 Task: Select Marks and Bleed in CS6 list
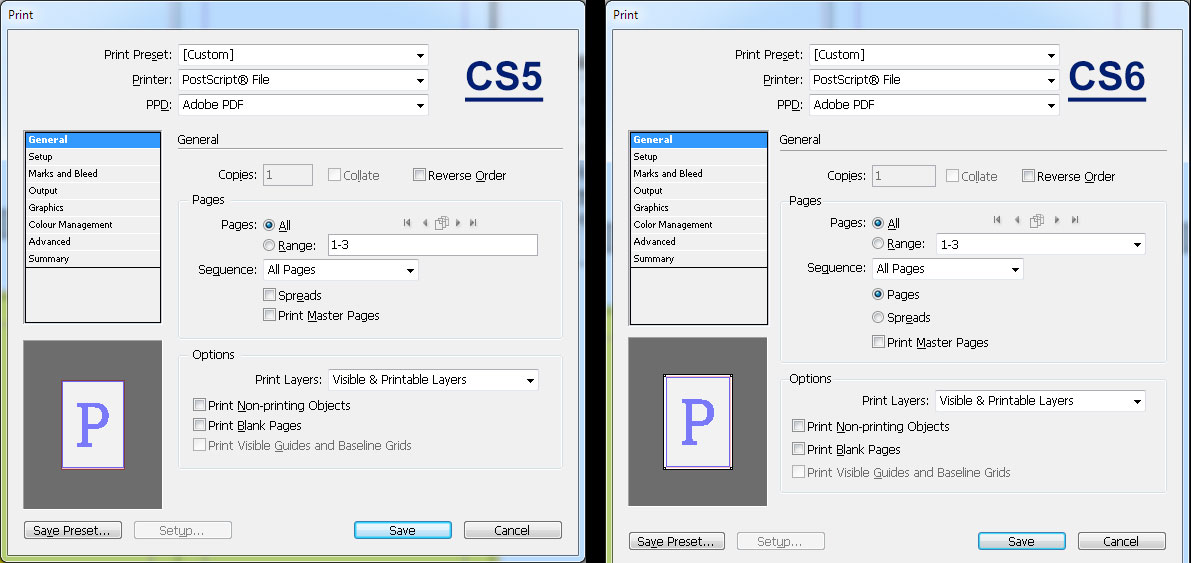click(697, 173)
